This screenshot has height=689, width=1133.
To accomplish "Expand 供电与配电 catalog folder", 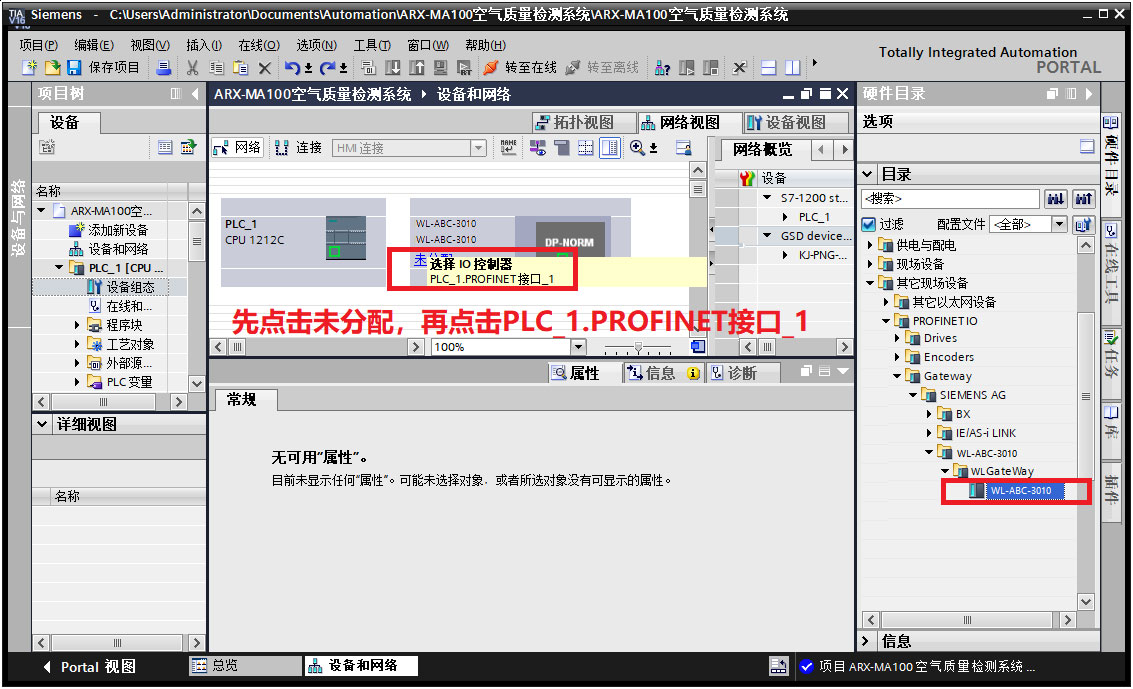I will tap(871, 245).
